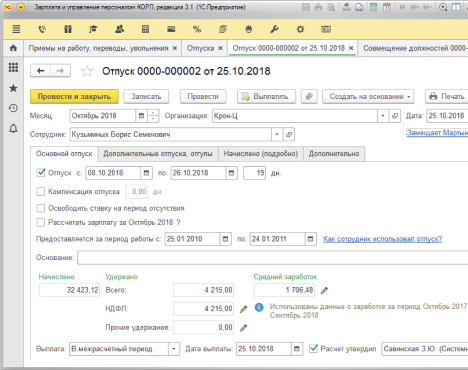The image size is (468, 370).
Task: Navigate forward with right arrow button
Action: 60,71
